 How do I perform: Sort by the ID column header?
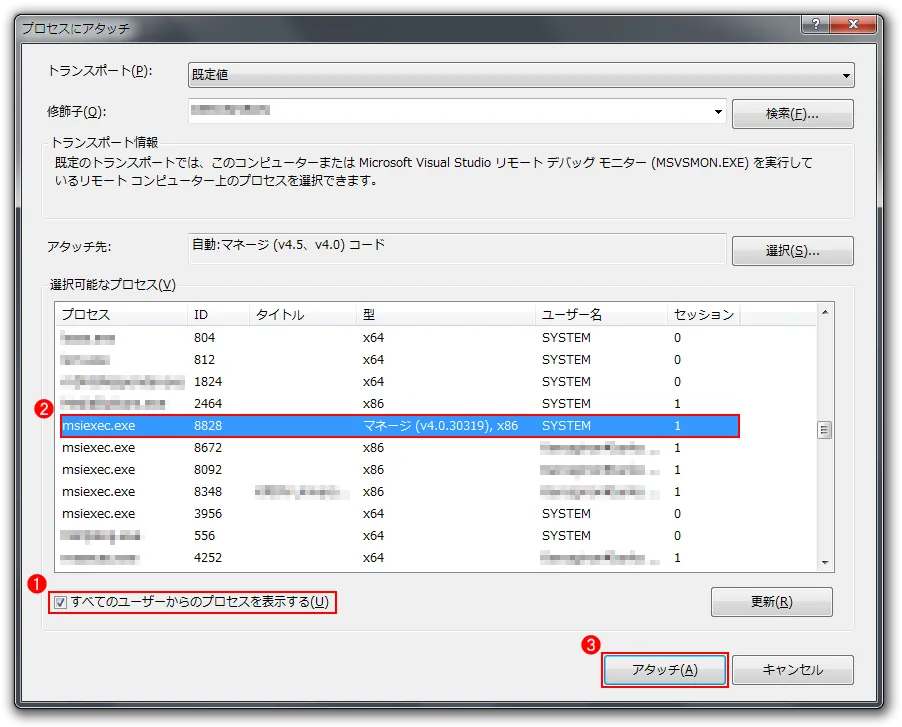click(218, 315)
